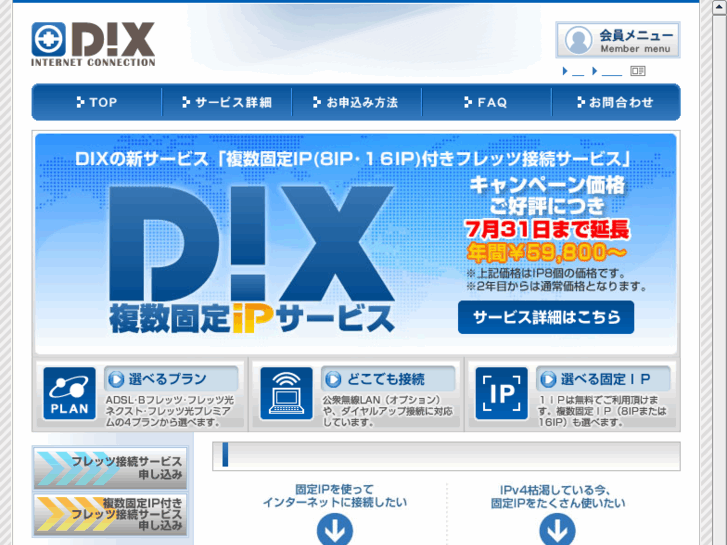This screenshot has height=545, width=727.
Task: Click the フレッツ接続サービス申し込み banner
Action: pos(110,468)
